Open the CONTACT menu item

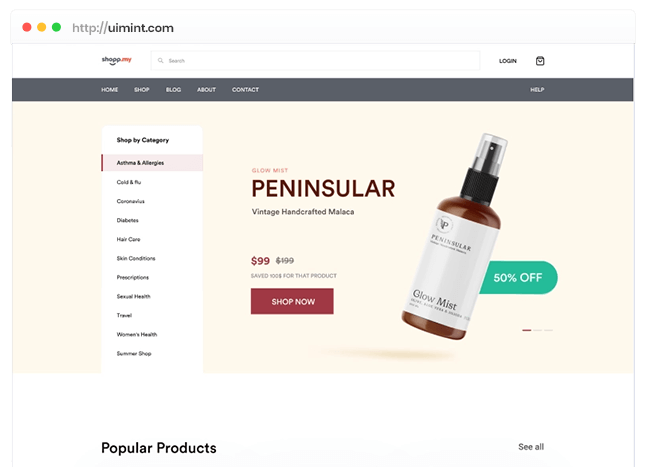click(245, 90)
